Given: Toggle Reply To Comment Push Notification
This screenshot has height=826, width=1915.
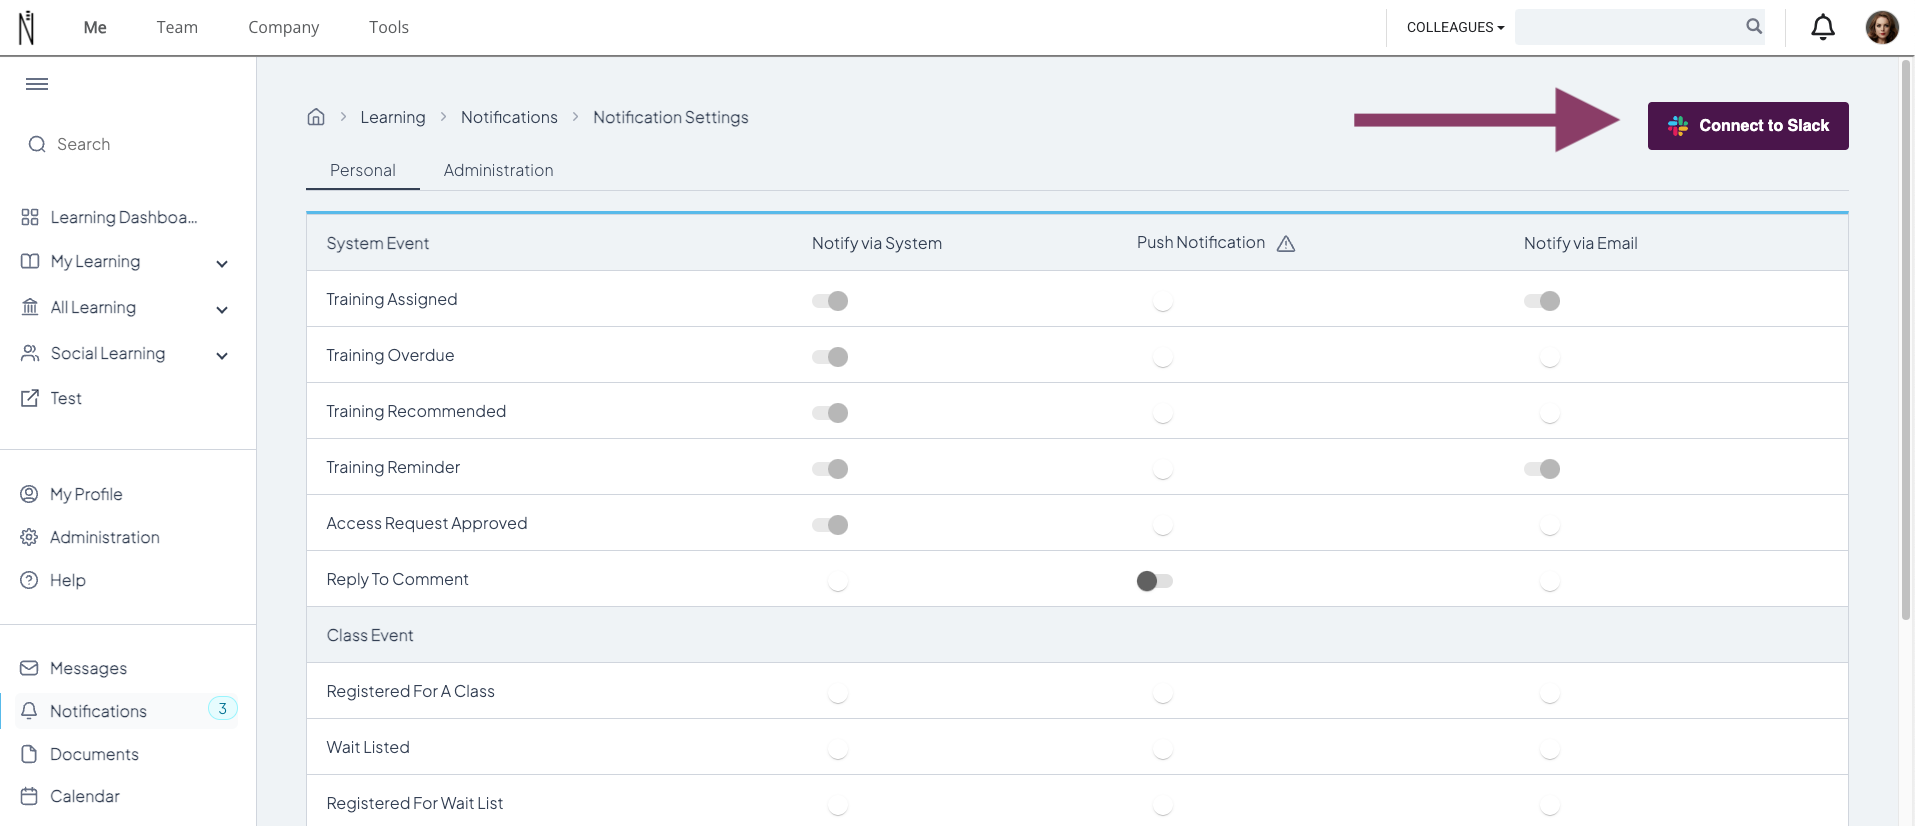Looking at the screenshot, I should point(1155,581).
